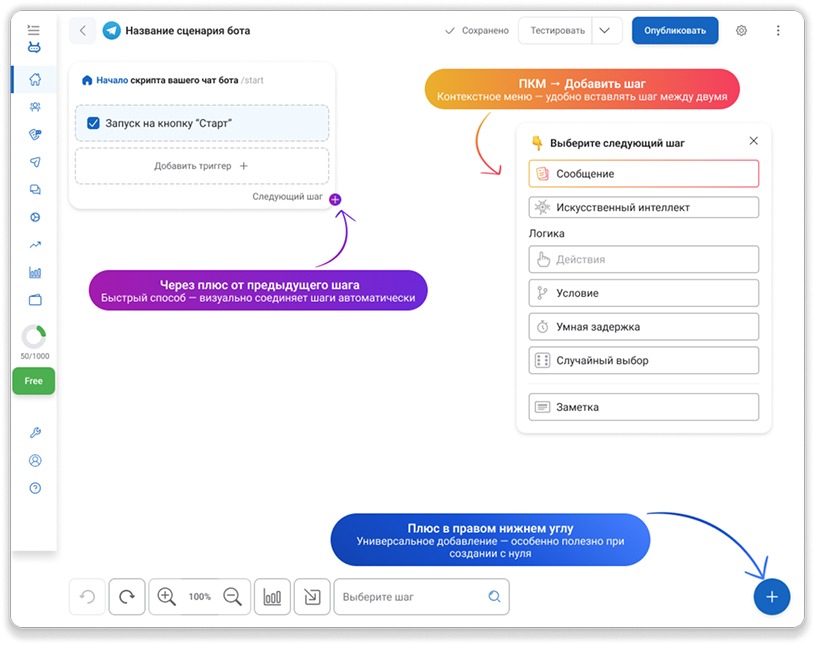Click the "Опубликовать" button

(675, 31)
